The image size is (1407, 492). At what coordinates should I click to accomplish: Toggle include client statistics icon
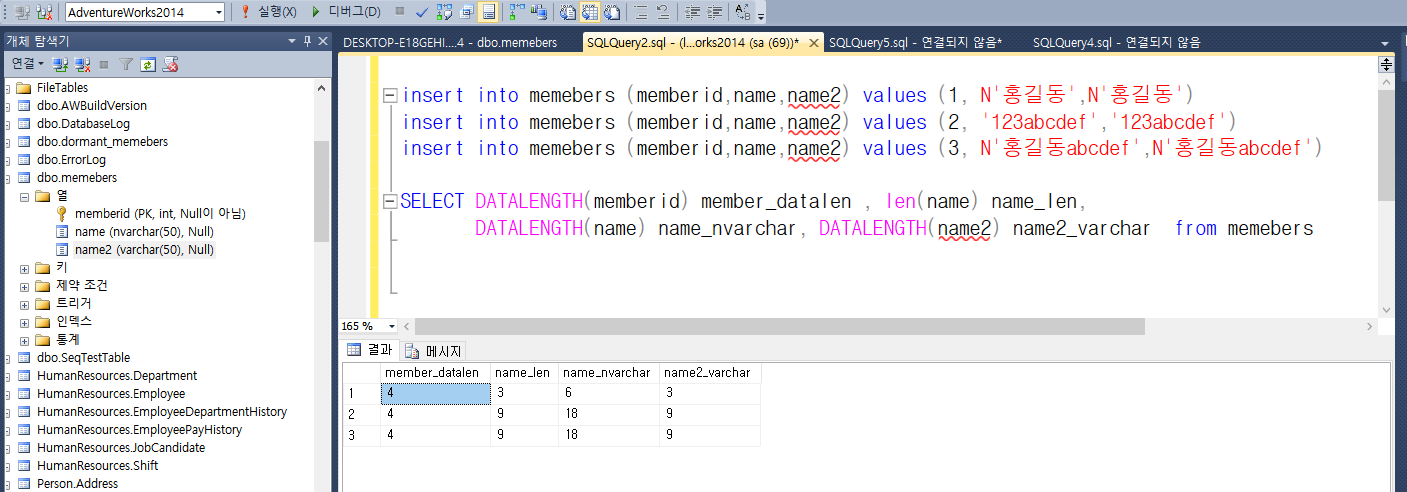coord(539,12)
